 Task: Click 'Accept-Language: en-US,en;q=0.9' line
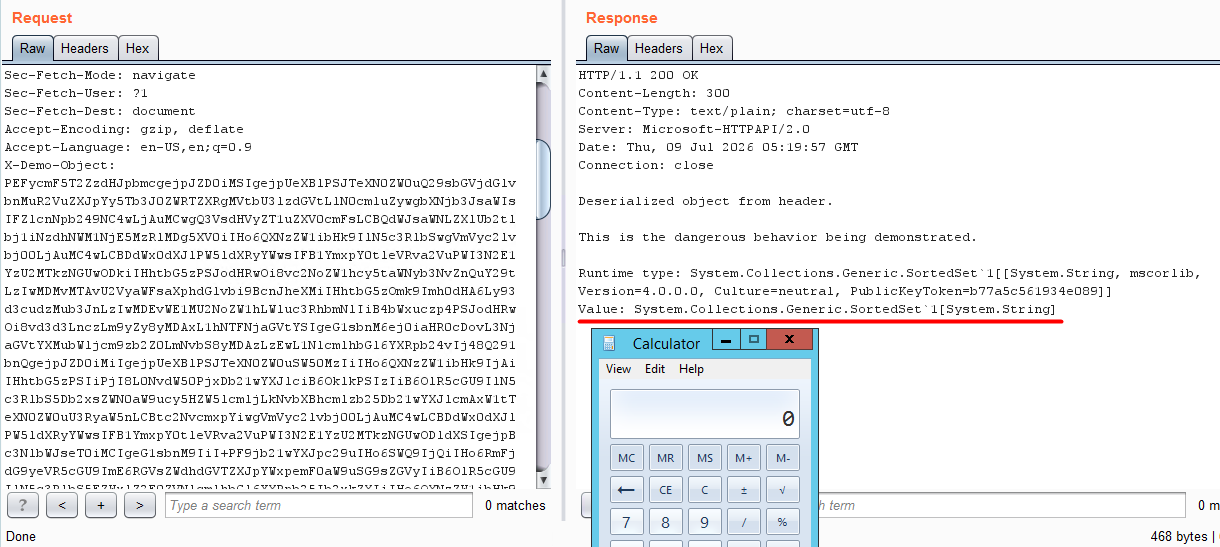click(x=128, y=147)
